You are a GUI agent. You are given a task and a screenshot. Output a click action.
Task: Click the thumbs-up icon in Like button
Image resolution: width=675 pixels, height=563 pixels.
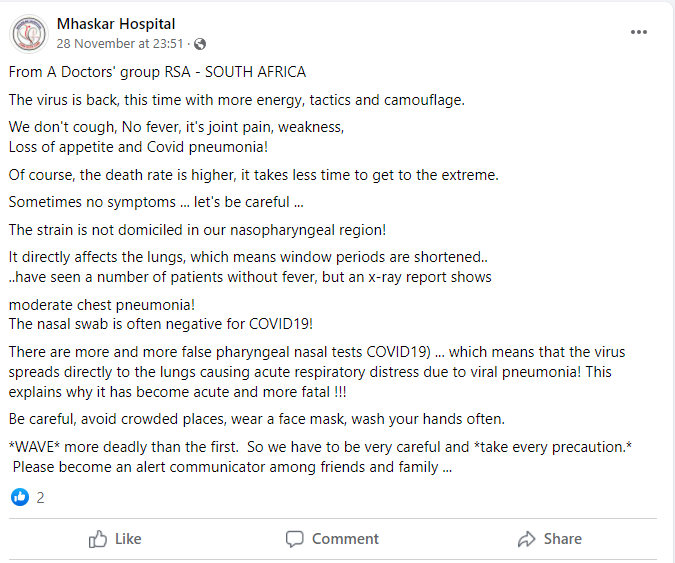click(98, 539)
